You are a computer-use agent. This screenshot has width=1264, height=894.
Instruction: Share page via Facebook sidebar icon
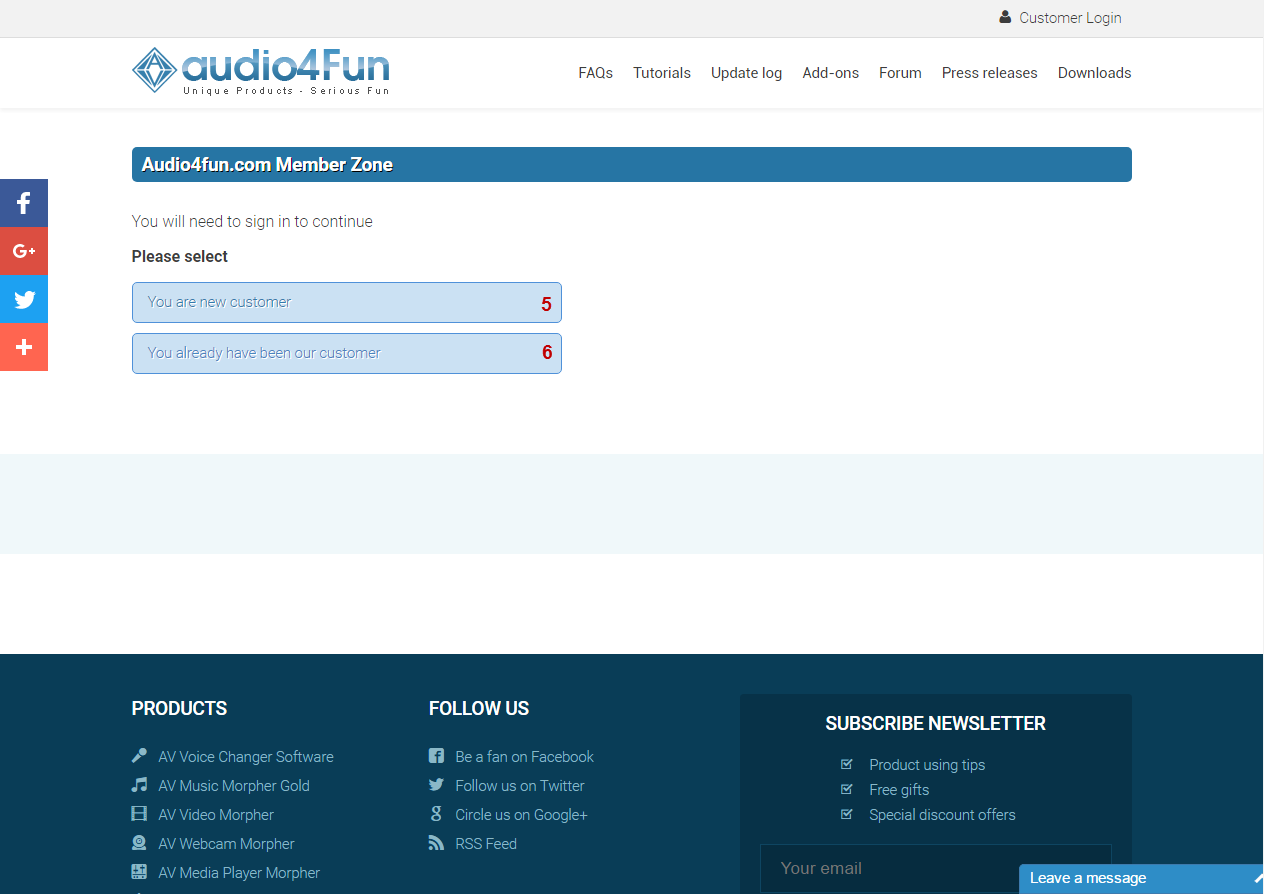click(24, 203)
